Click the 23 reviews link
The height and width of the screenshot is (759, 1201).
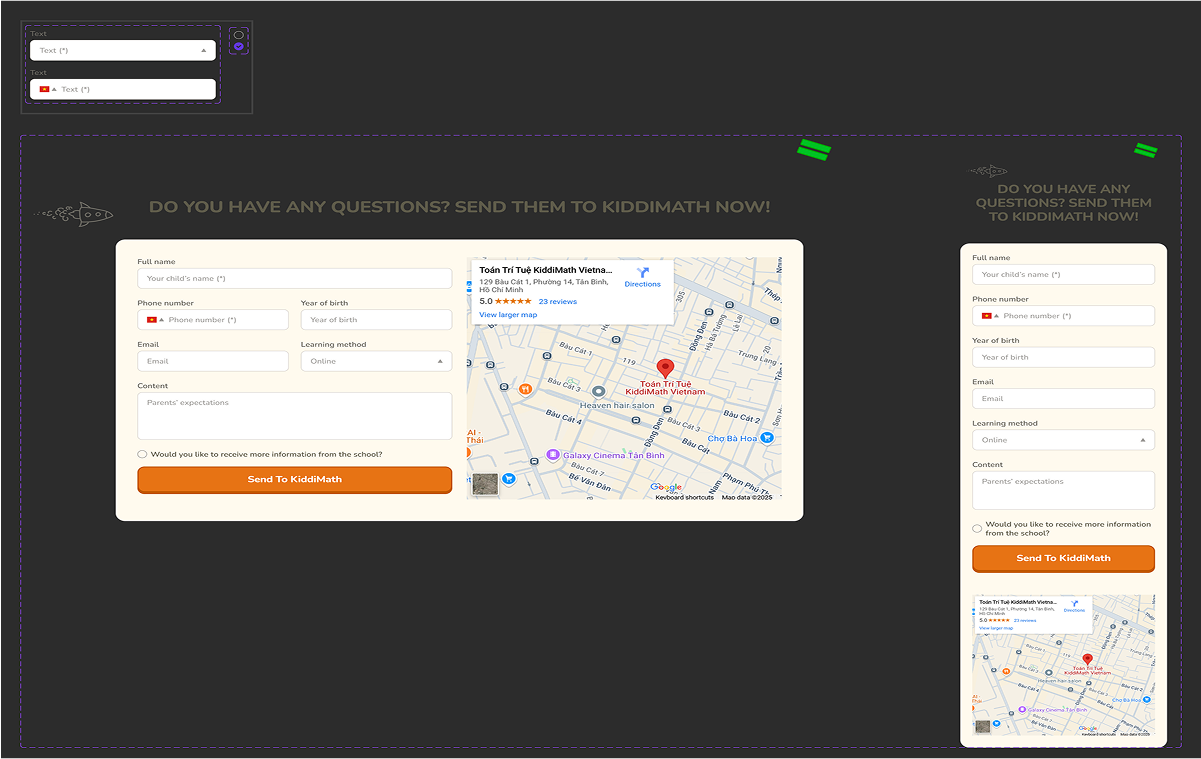(557, 300)
